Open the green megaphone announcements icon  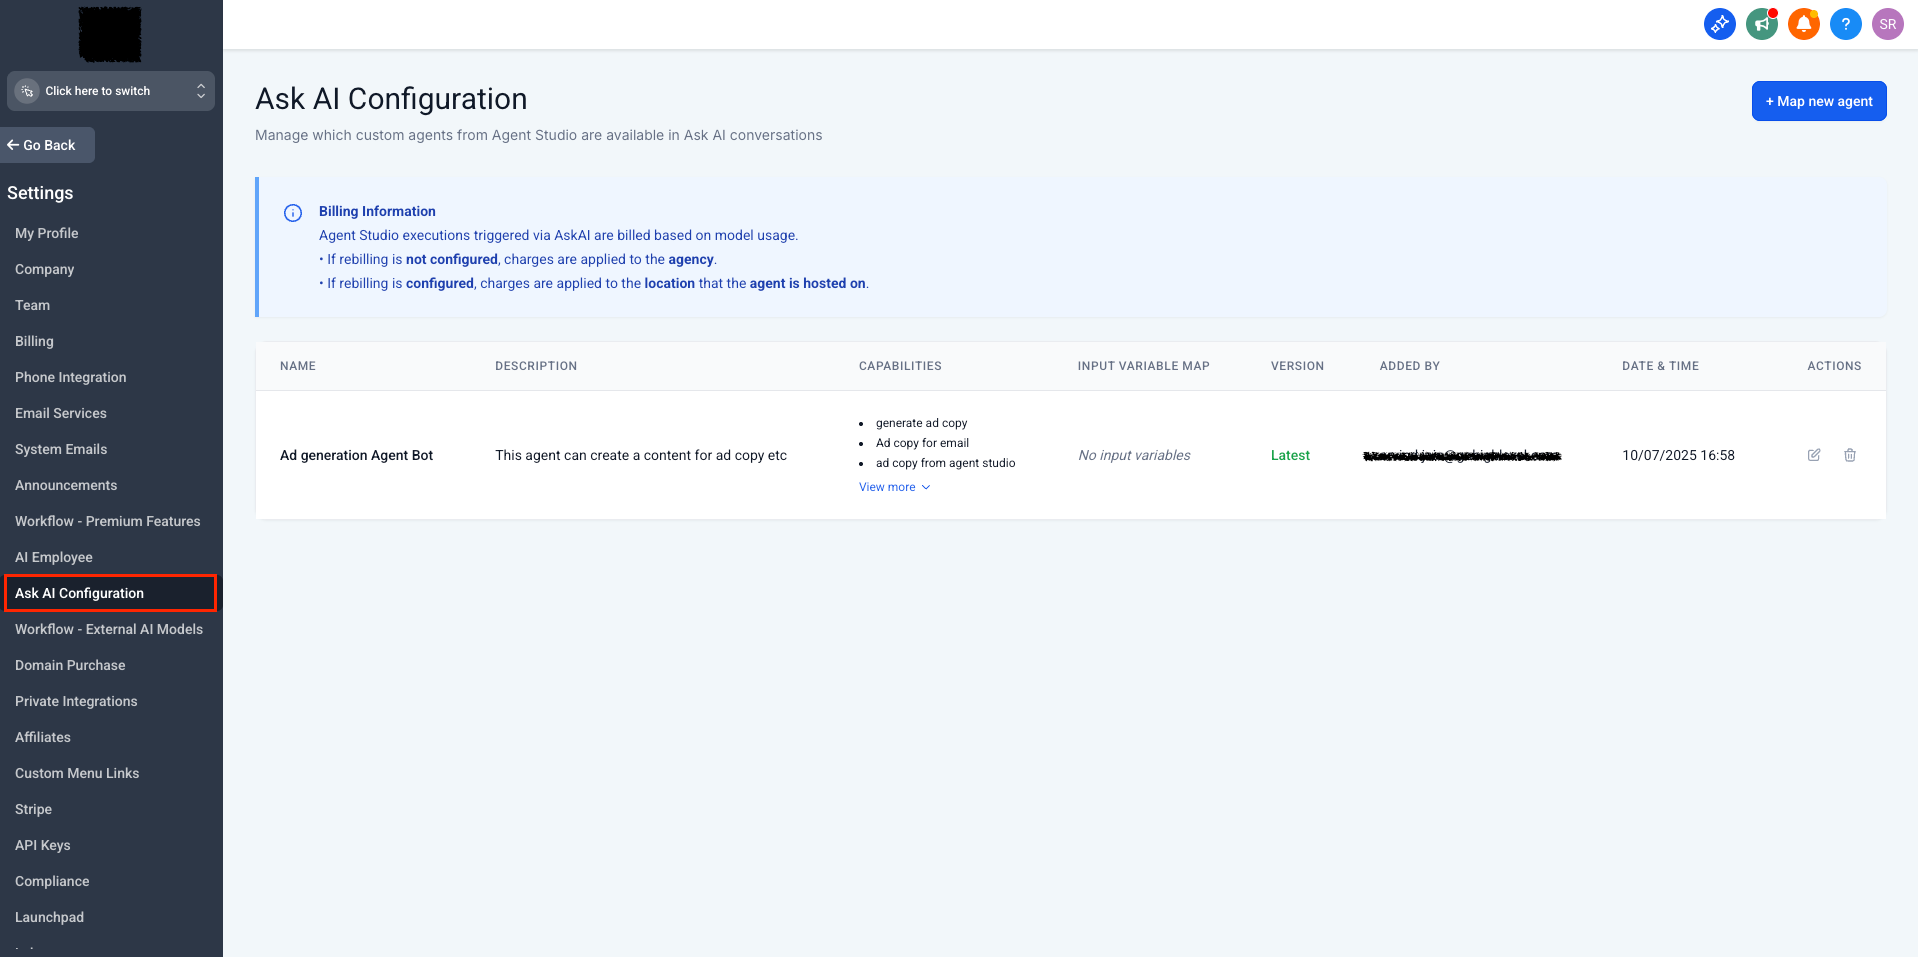coord(1761,24)
